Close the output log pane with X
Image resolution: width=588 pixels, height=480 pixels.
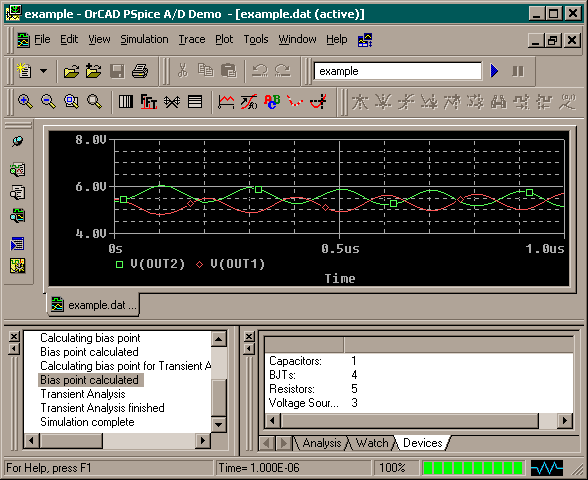(14, 336)
